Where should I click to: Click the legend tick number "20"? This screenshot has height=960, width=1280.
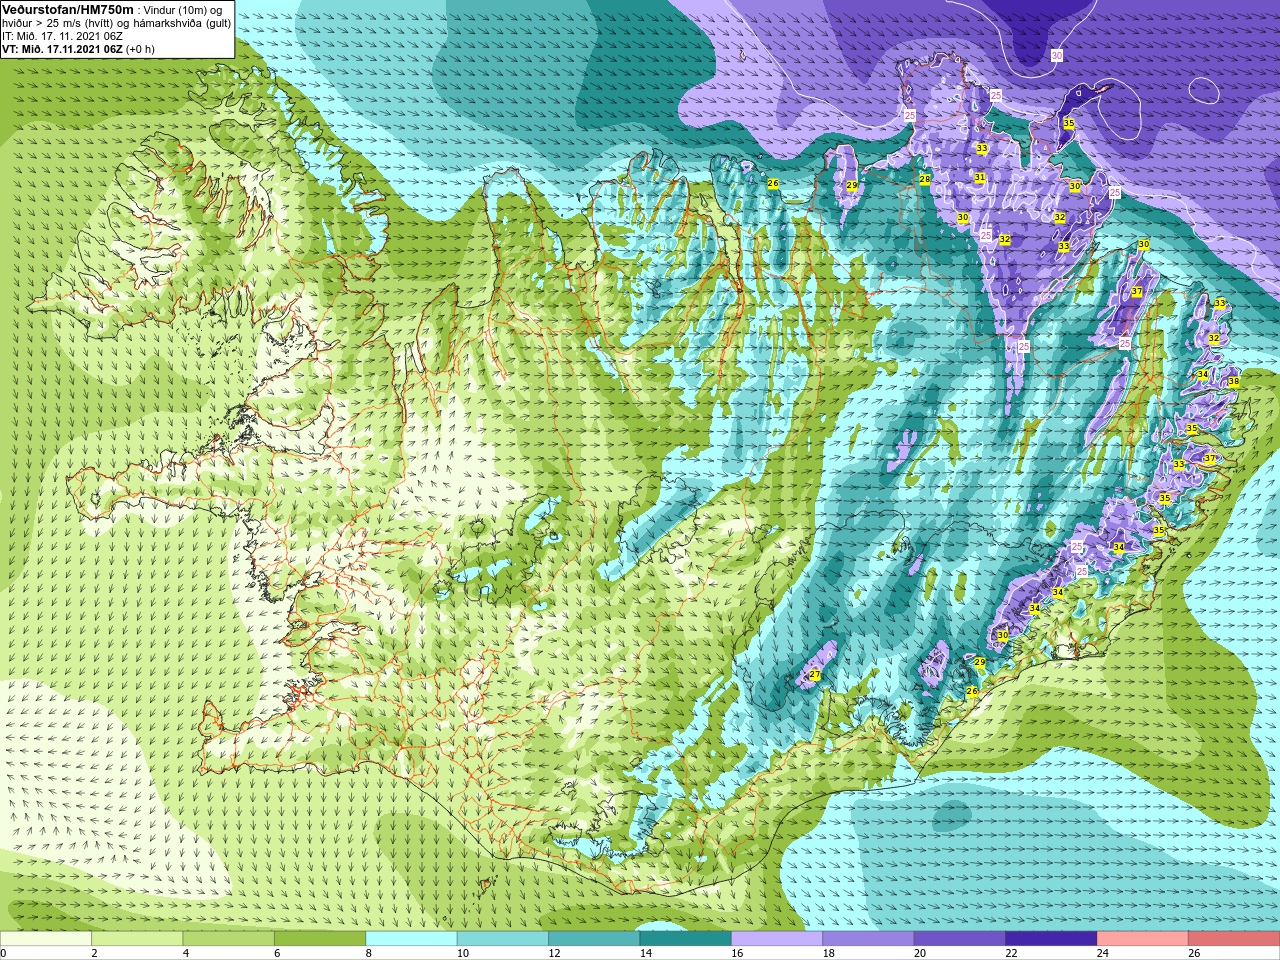point(920,953)
